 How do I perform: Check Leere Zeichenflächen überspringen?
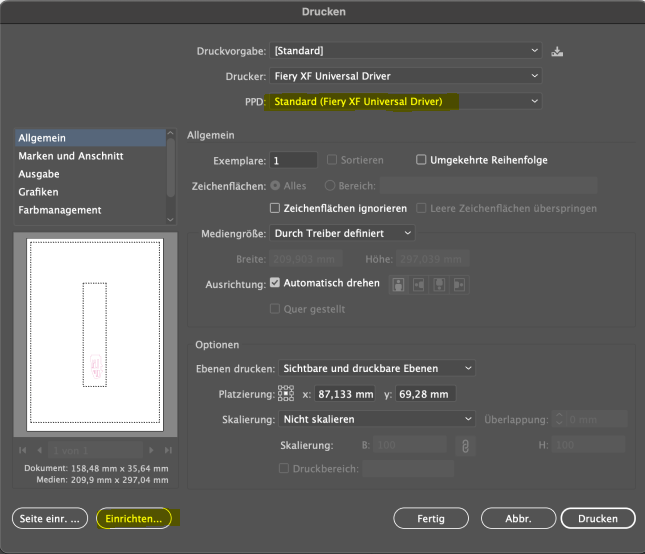point(421,208)
